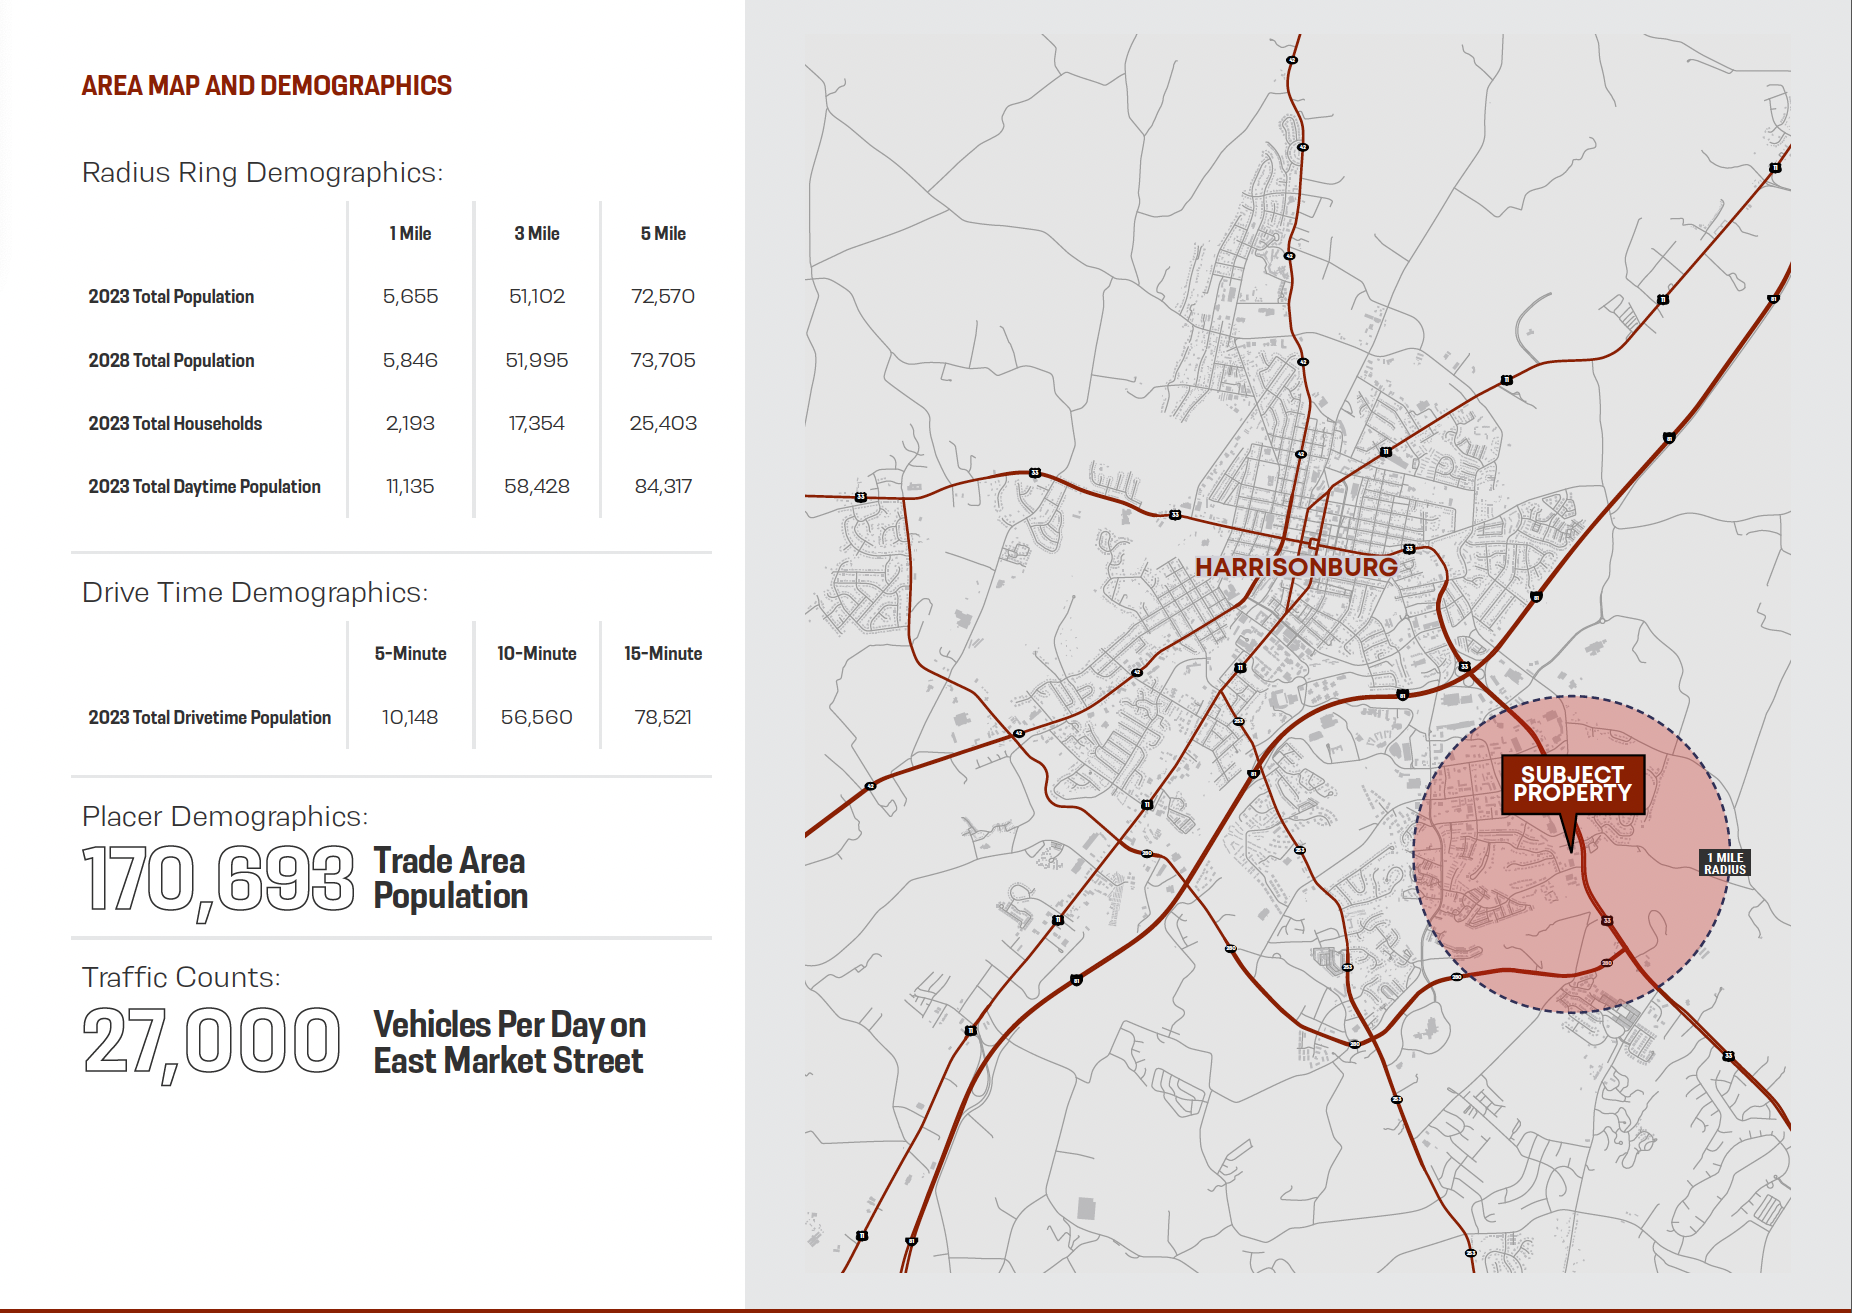
Task: Select the 15-Minute drive time header
Action: pyautogui.click(x=662, y=654)
